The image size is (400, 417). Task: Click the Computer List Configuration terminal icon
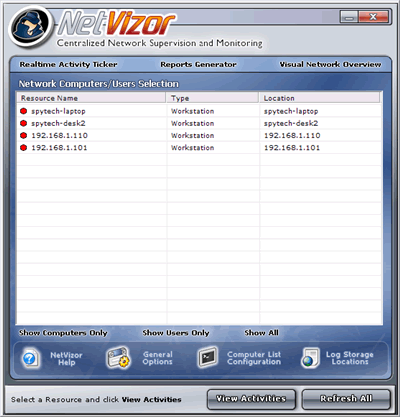click(x=207, y=357)
